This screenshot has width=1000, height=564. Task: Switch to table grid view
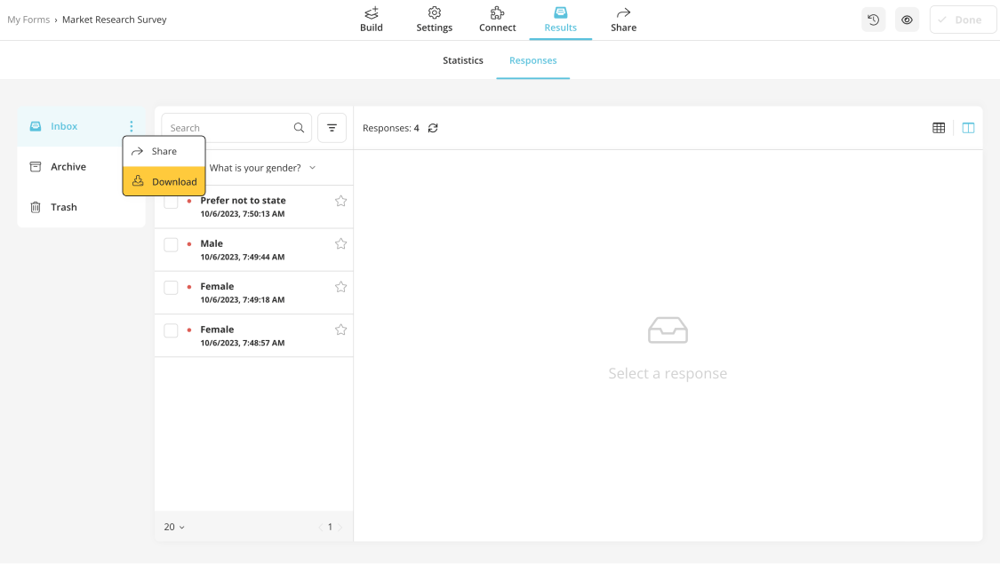[938, 128]
